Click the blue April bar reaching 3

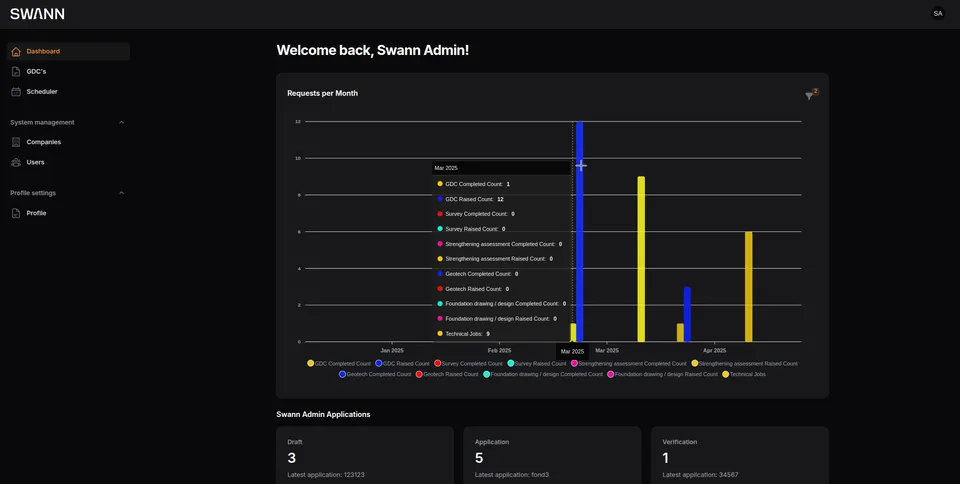point(687,315)
